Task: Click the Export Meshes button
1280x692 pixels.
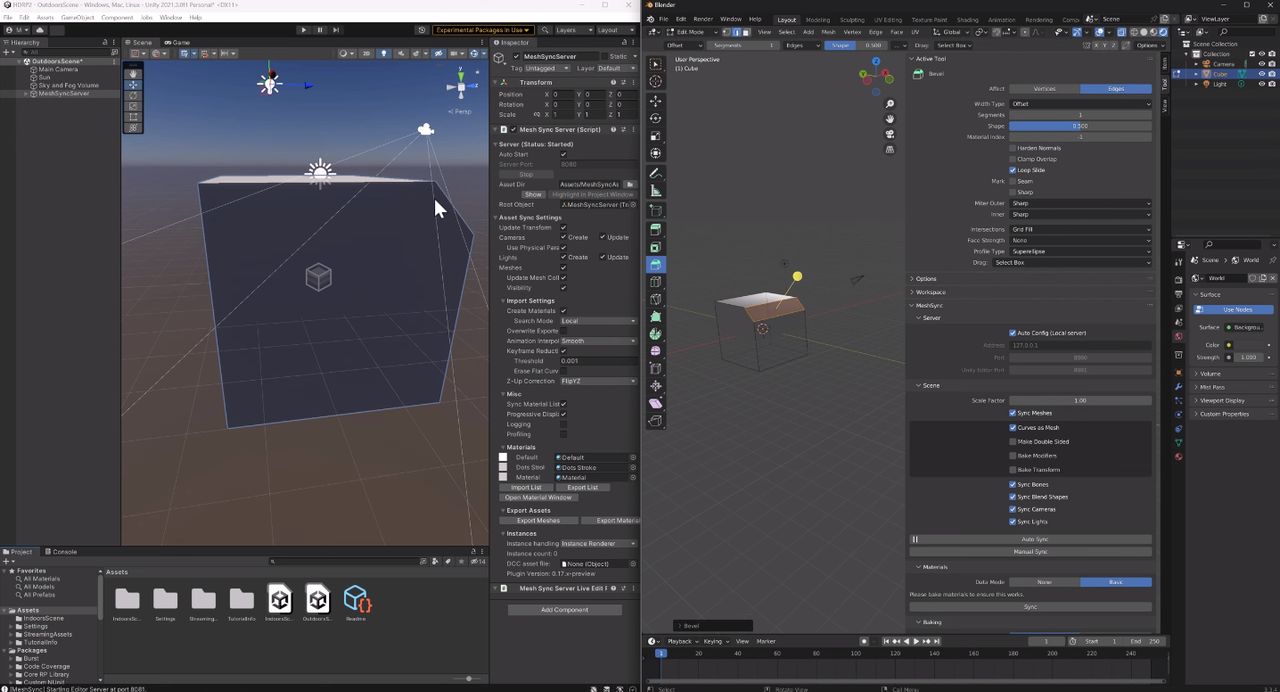Action: pos(538,521)
